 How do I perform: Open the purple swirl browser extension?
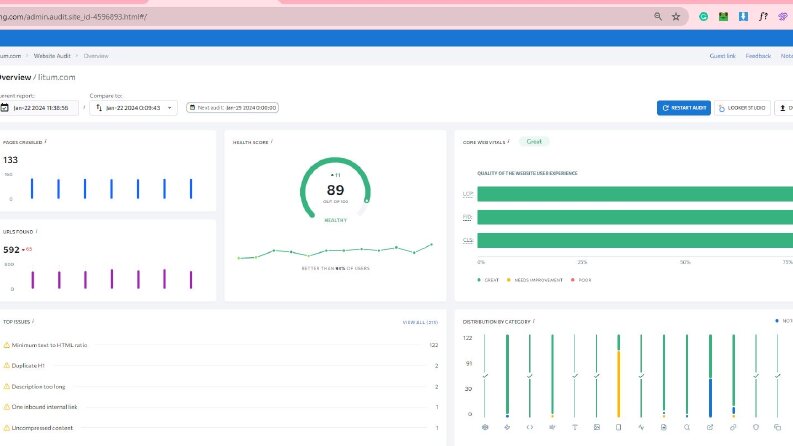click(783, 17)
